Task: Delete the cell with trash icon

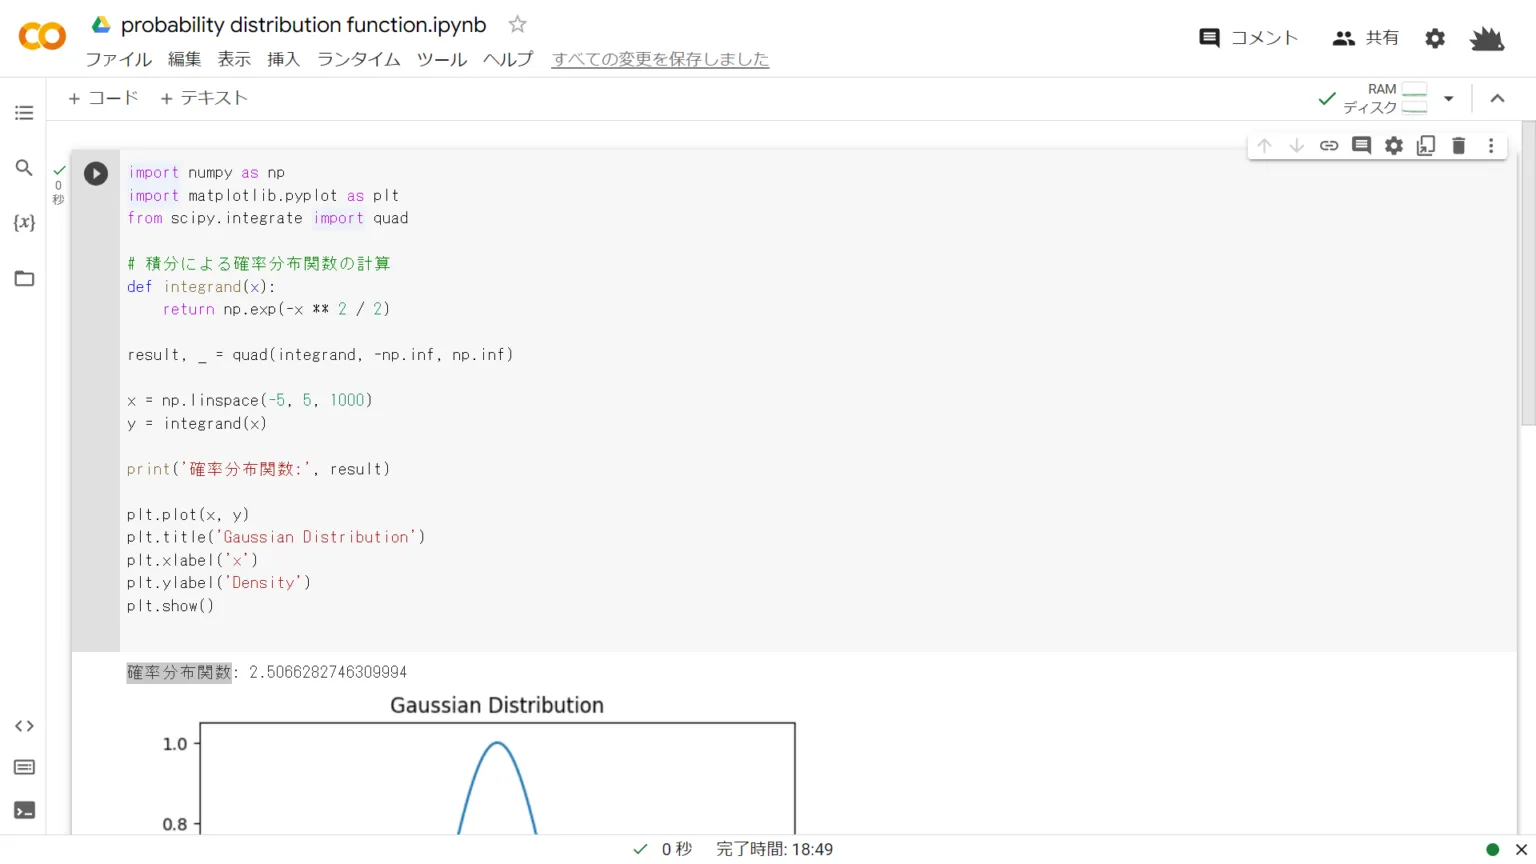Action: pos(1458,146)
